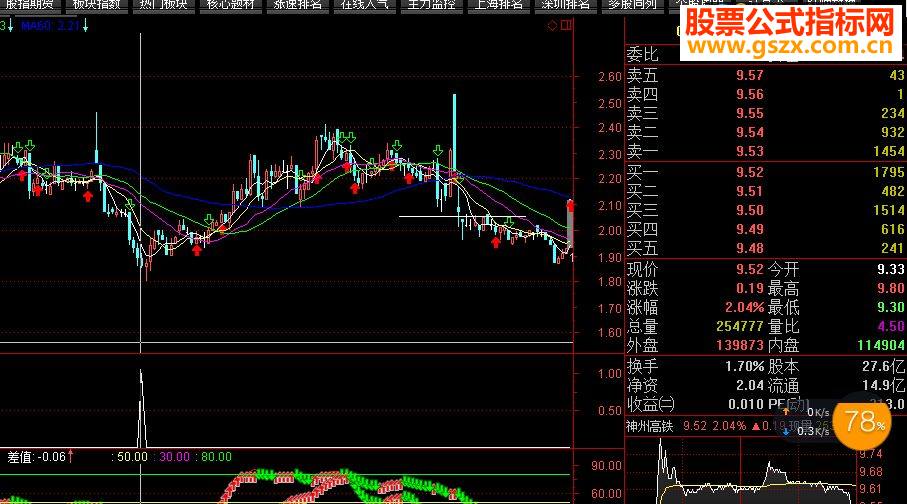The height and width of the screenshot is (504, 907).
Task: Click the 现价 label
Action: point(643,270)
